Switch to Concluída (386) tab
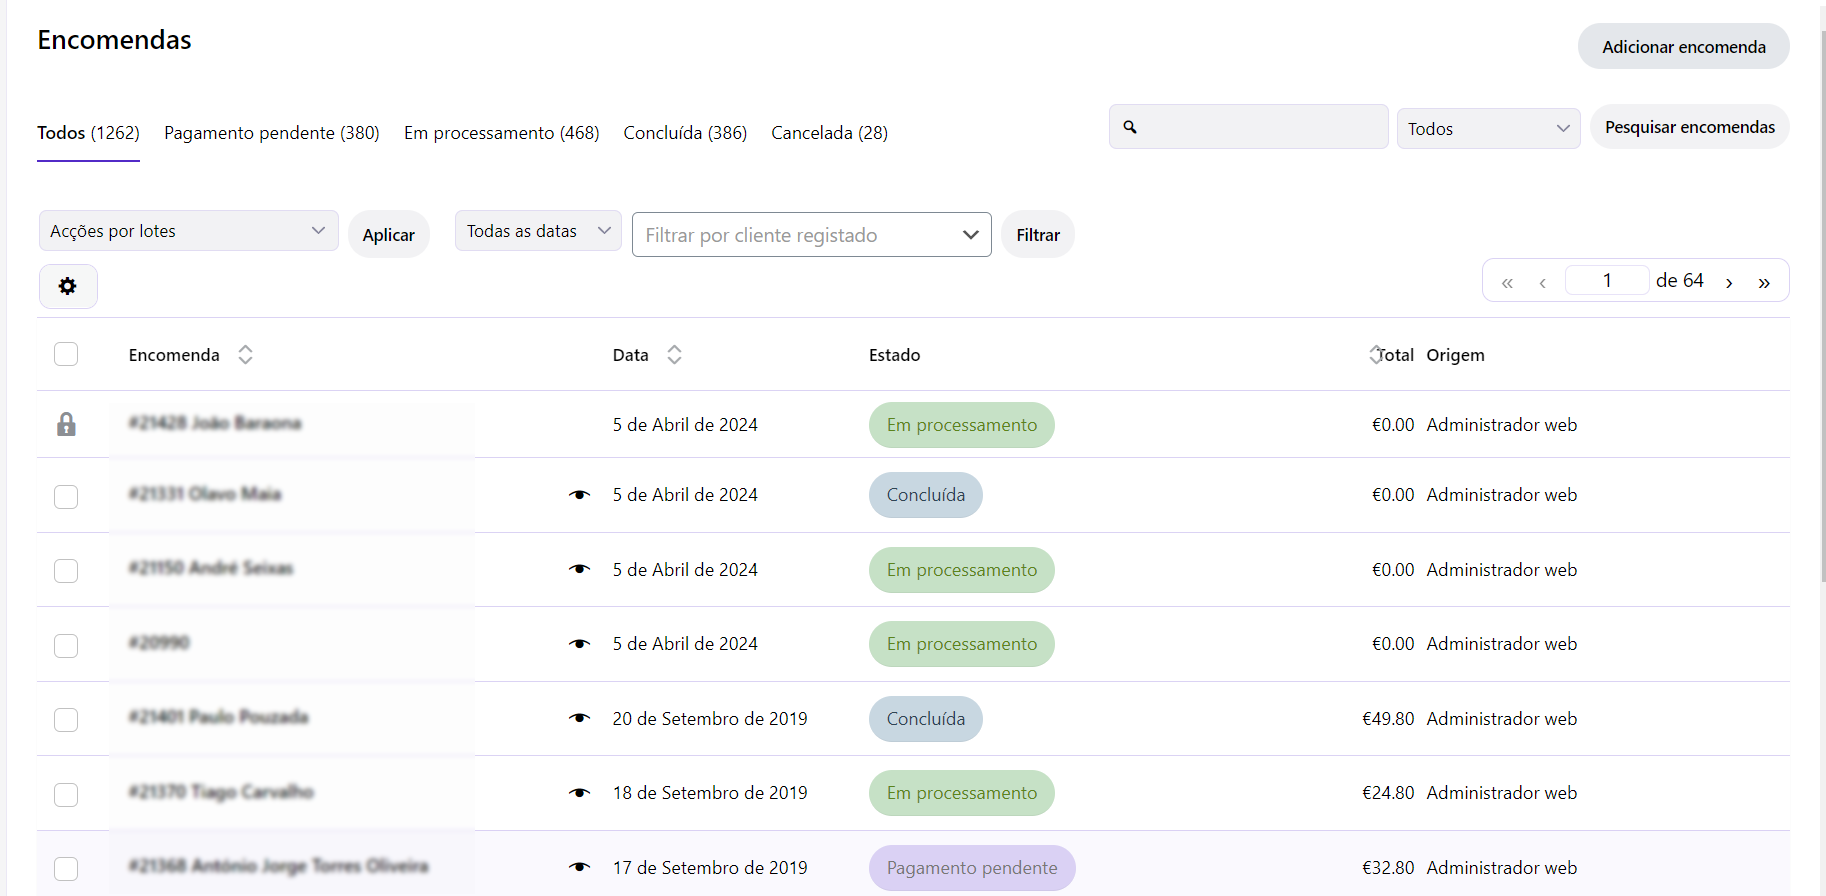The height and width of the screenshot is (896, 1826). [685, 133]
